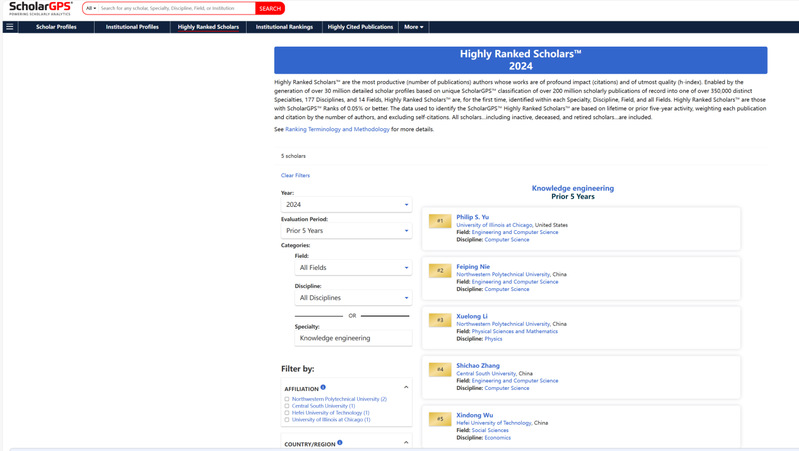
Task: Open the Year 2024 dropdown
Action: [x=347, y=204]
